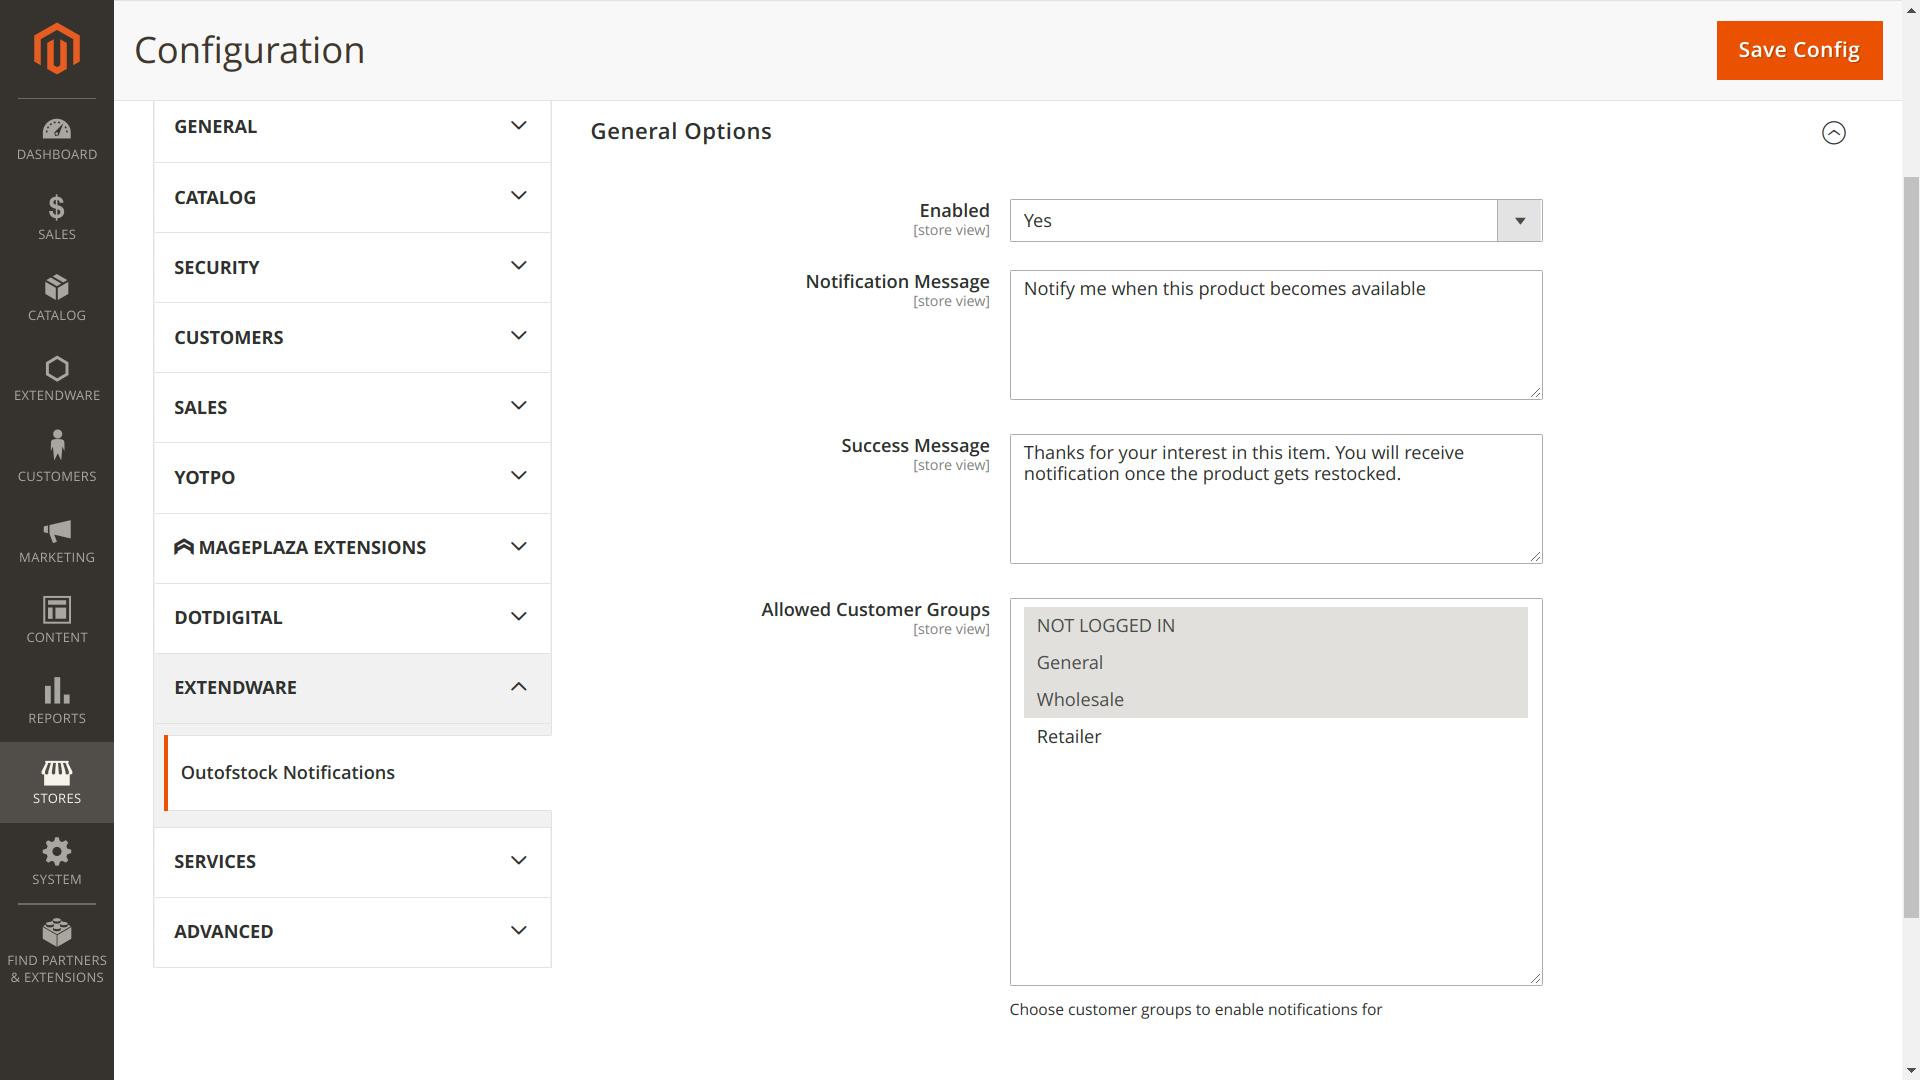This screenshot has height=1080, width=1920.
Task: Expand the CATALOG config section
Action: 352,197
